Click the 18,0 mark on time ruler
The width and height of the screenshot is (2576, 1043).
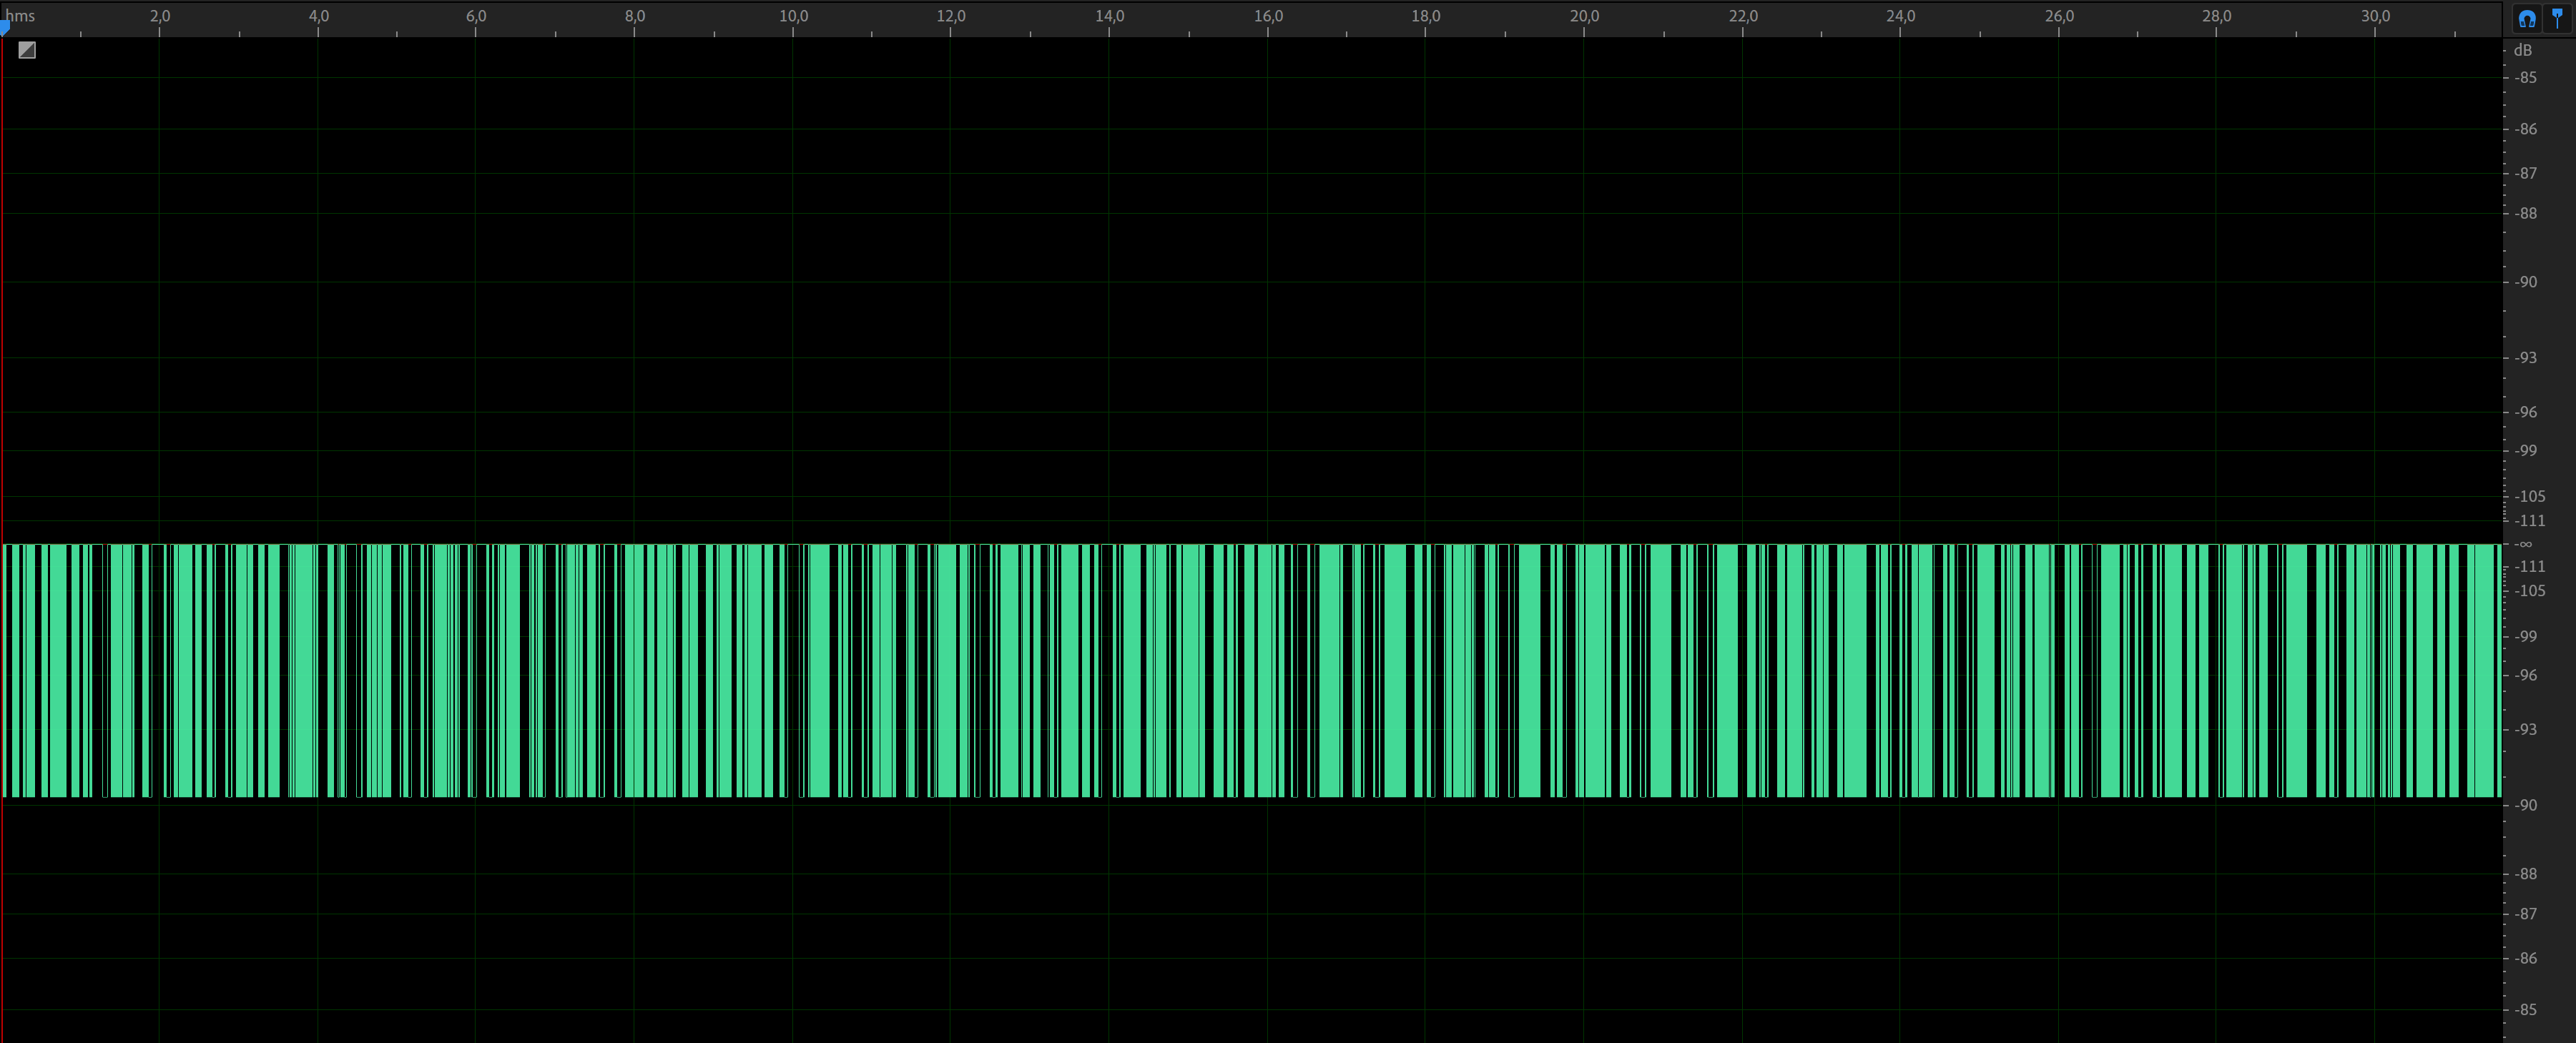pos(1426,16)
